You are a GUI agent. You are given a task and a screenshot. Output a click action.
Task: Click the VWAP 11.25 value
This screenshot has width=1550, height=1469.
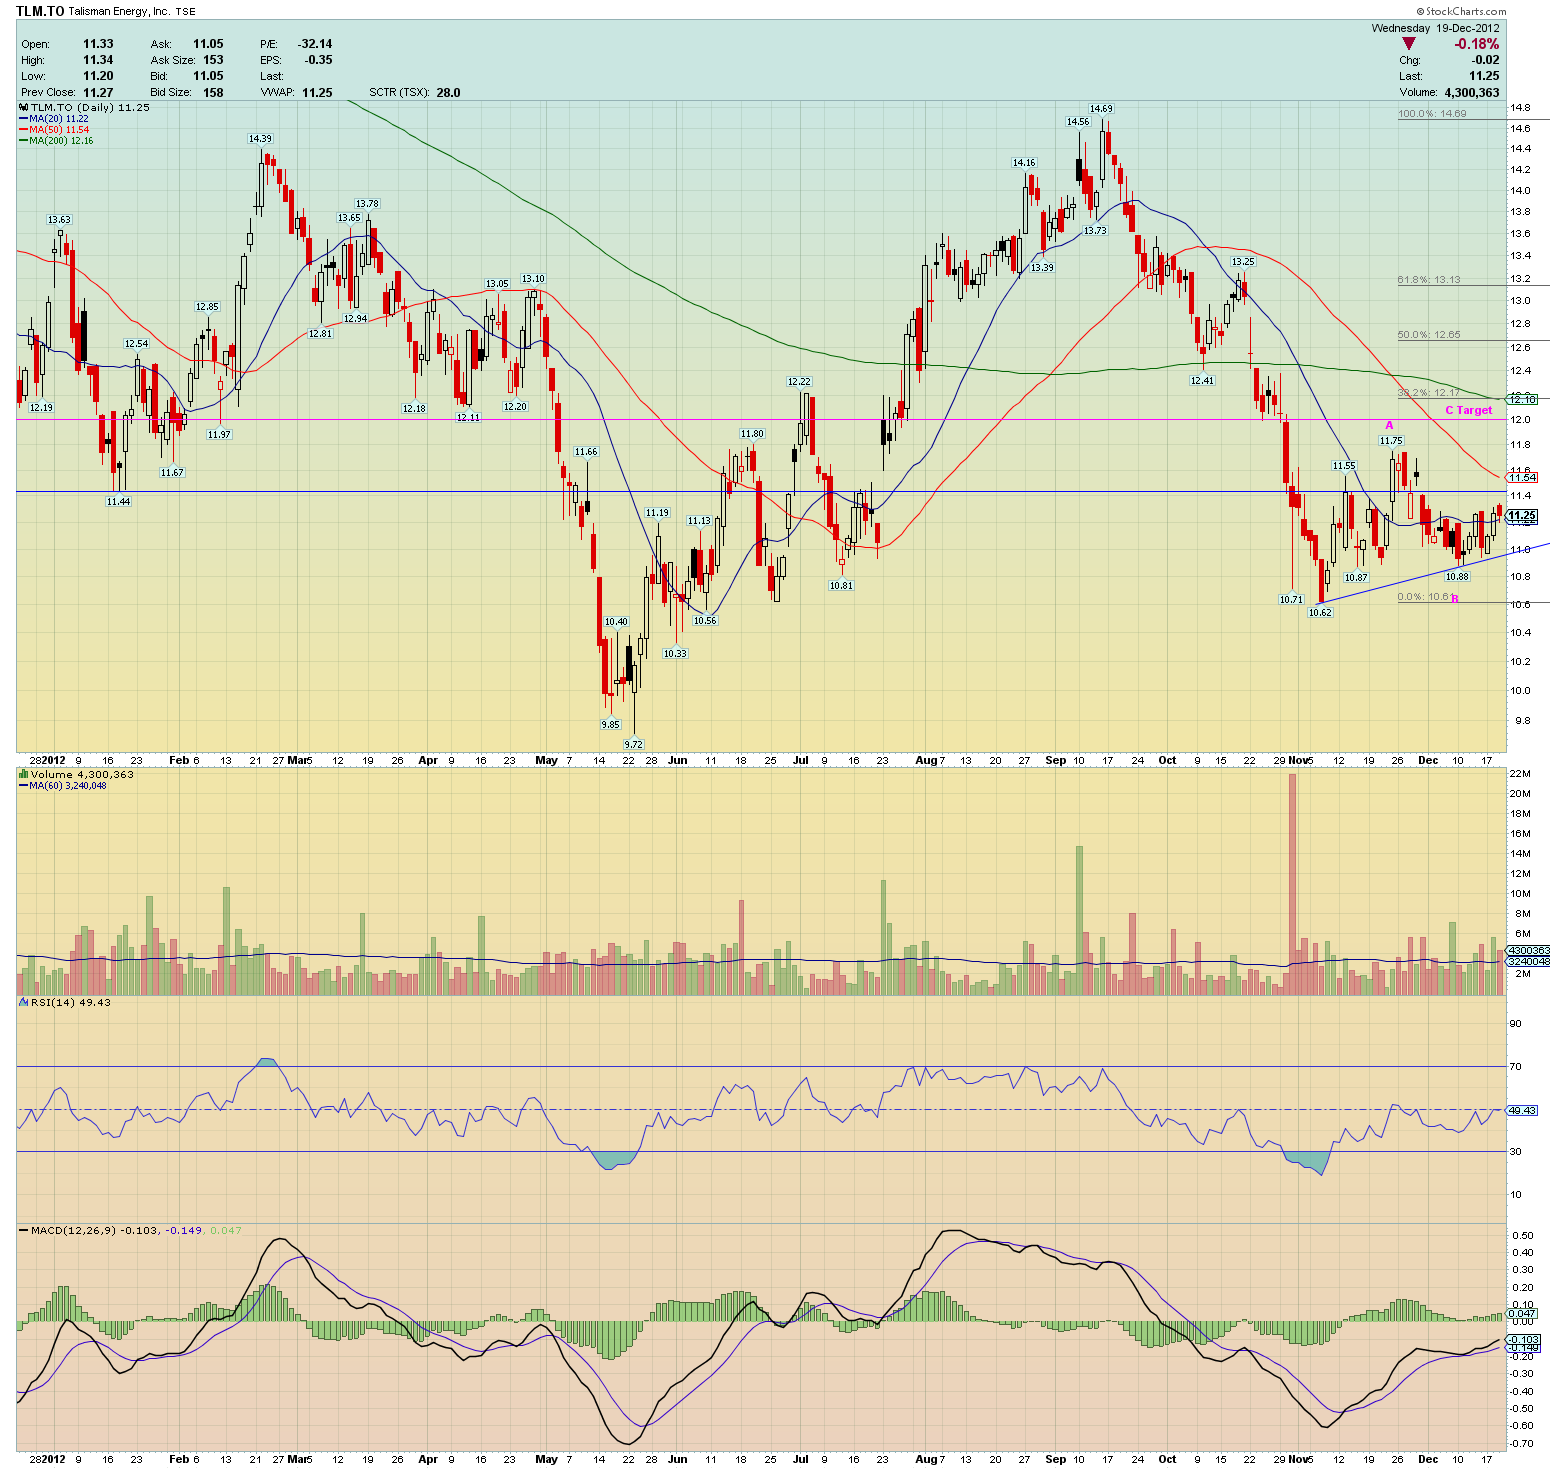pos(317,92)
